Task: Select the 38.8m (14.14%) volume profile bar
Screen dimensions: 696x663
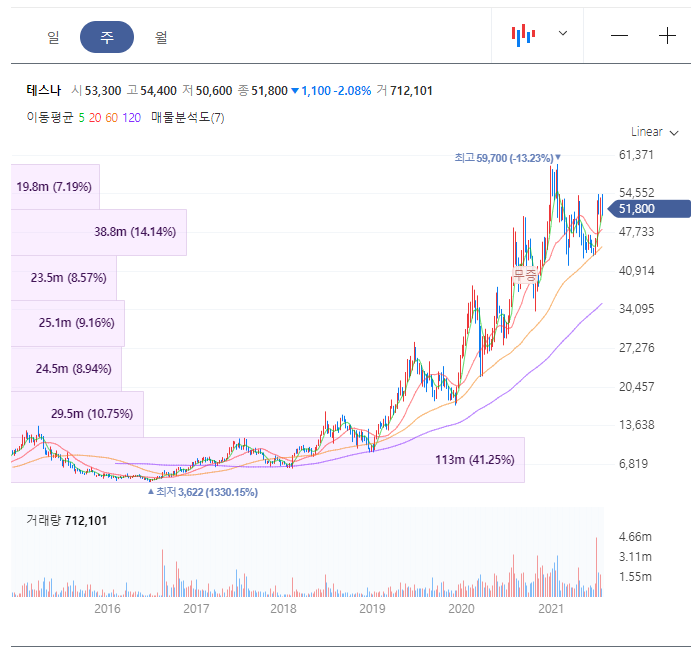Action: pos(99,232)
